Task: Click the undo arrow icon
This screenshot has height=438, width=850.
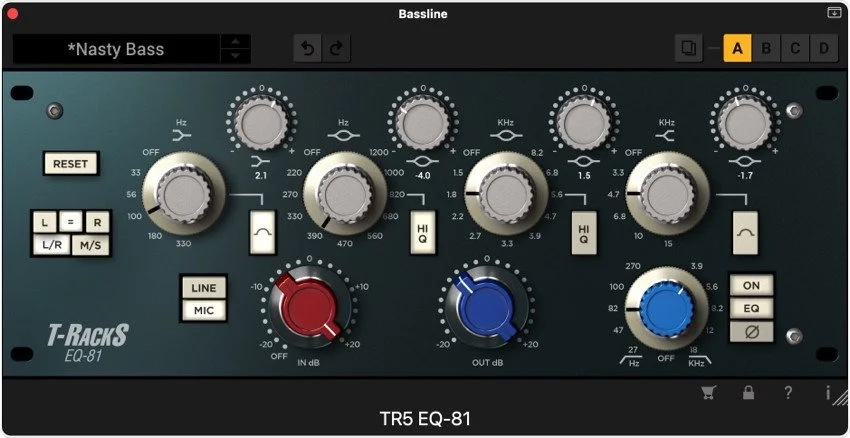Action: point(308,49)
